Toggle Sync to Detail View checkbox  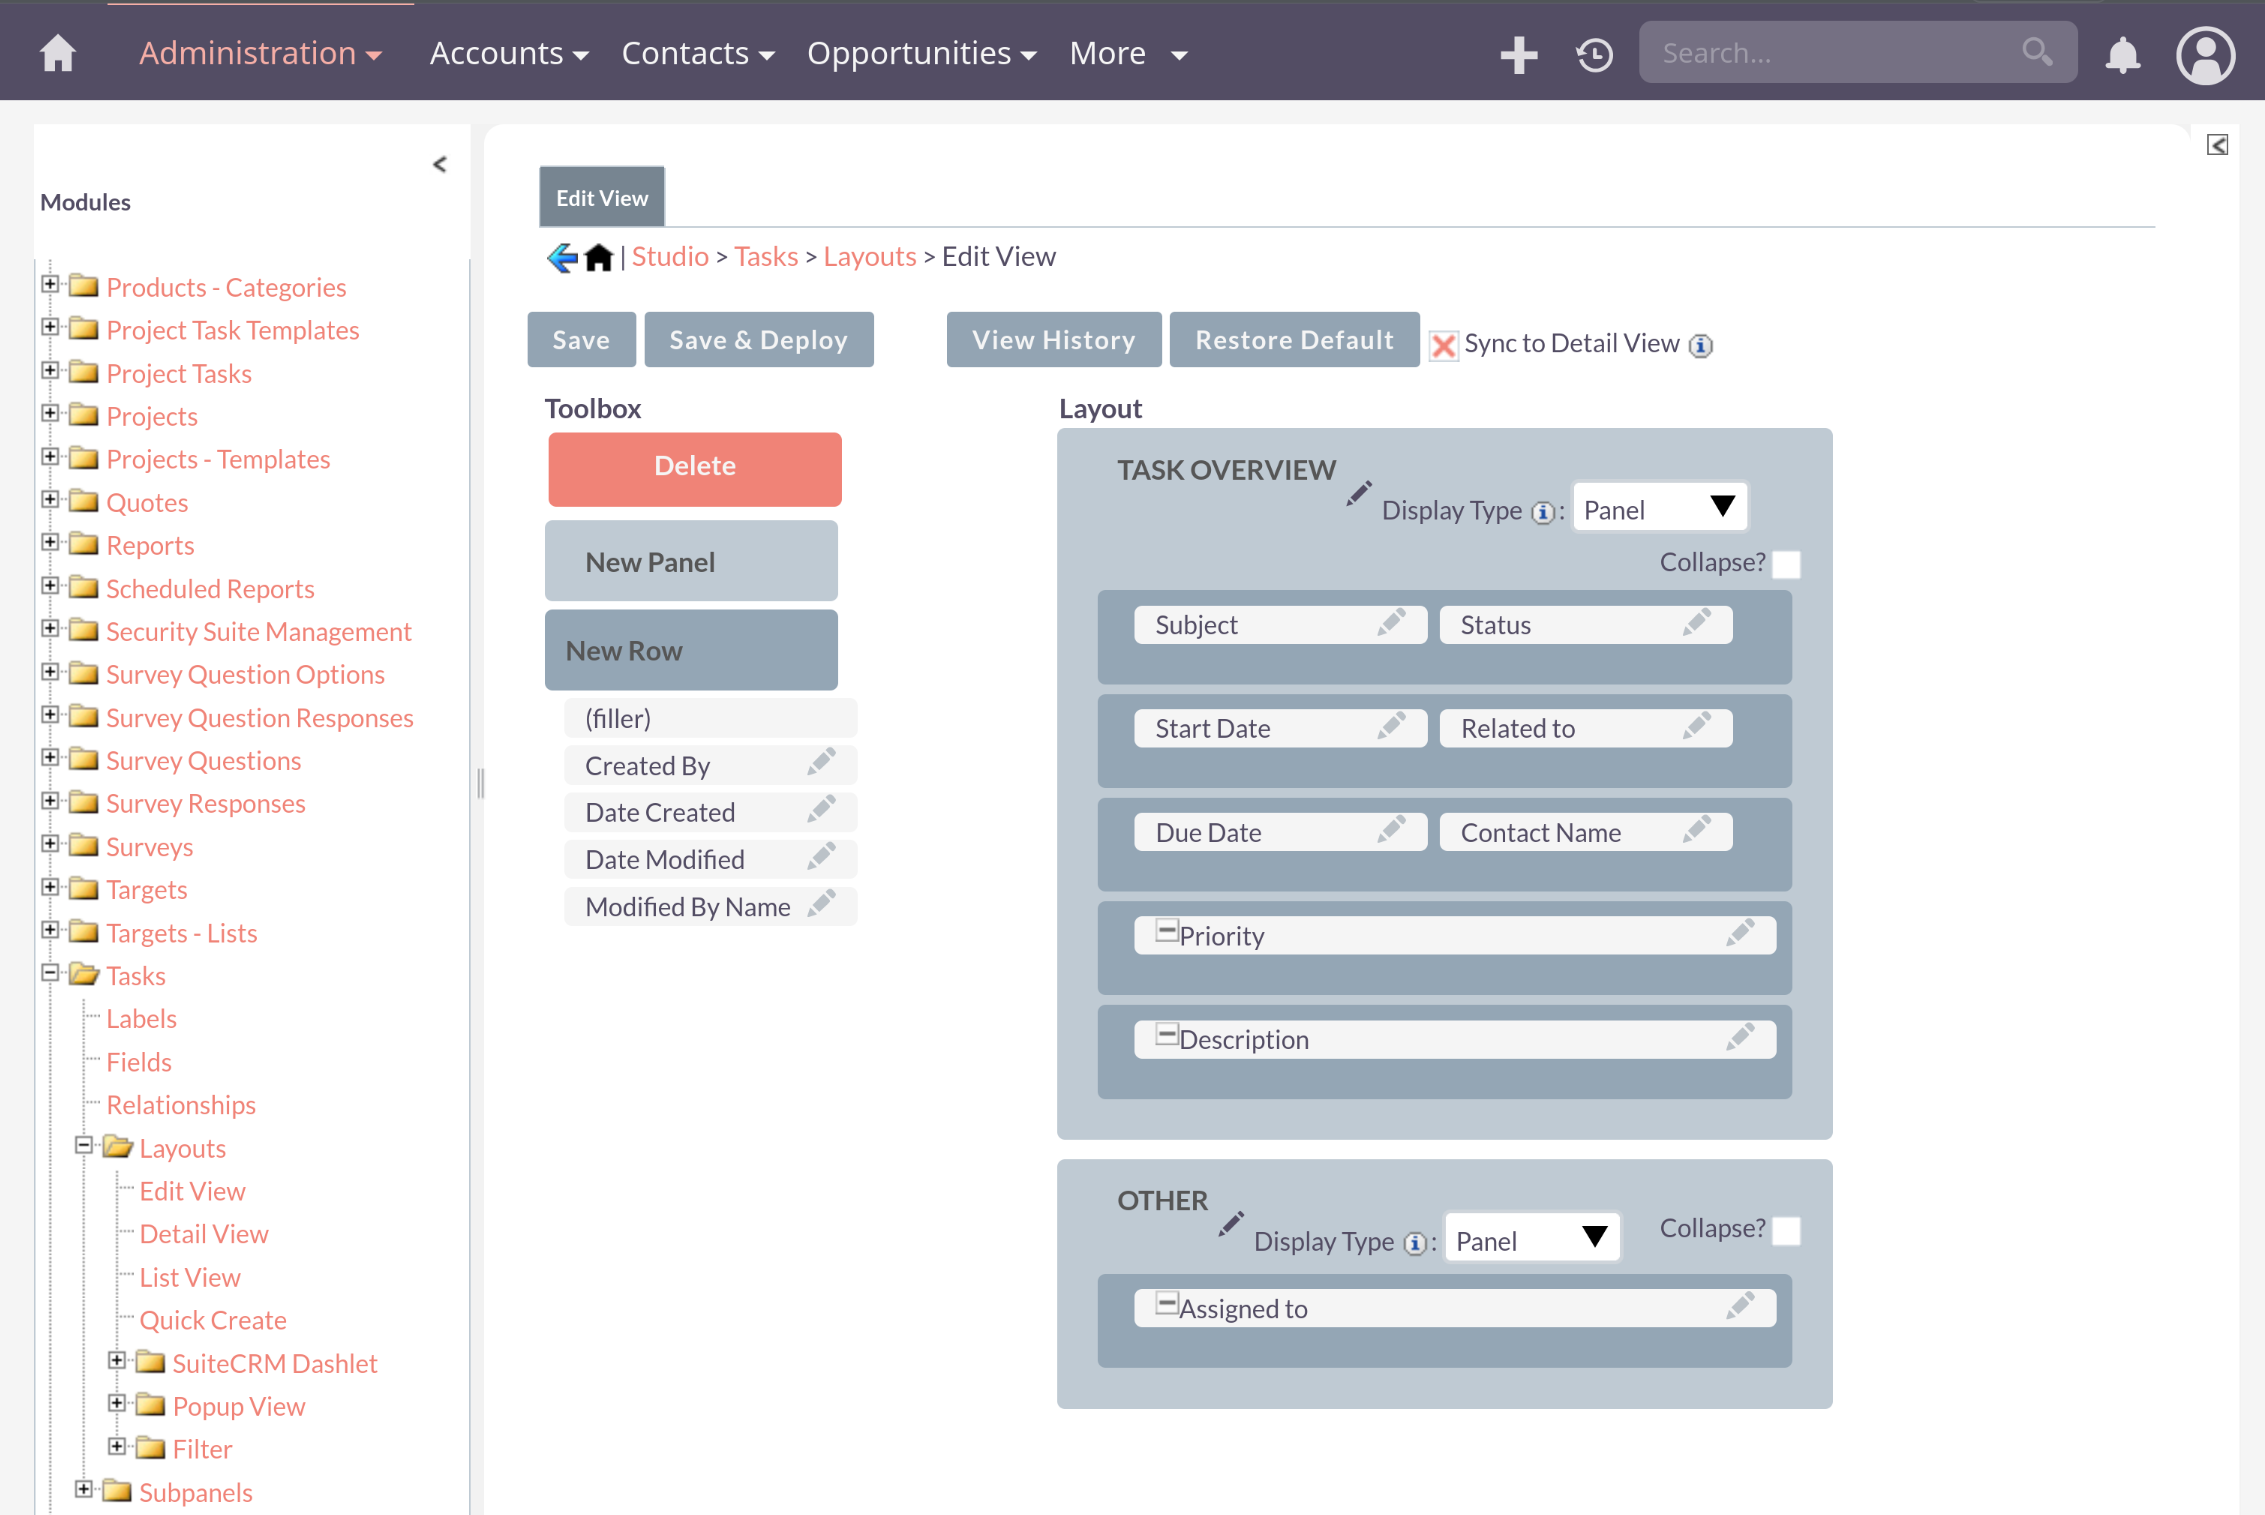(x=1443, y=345)
